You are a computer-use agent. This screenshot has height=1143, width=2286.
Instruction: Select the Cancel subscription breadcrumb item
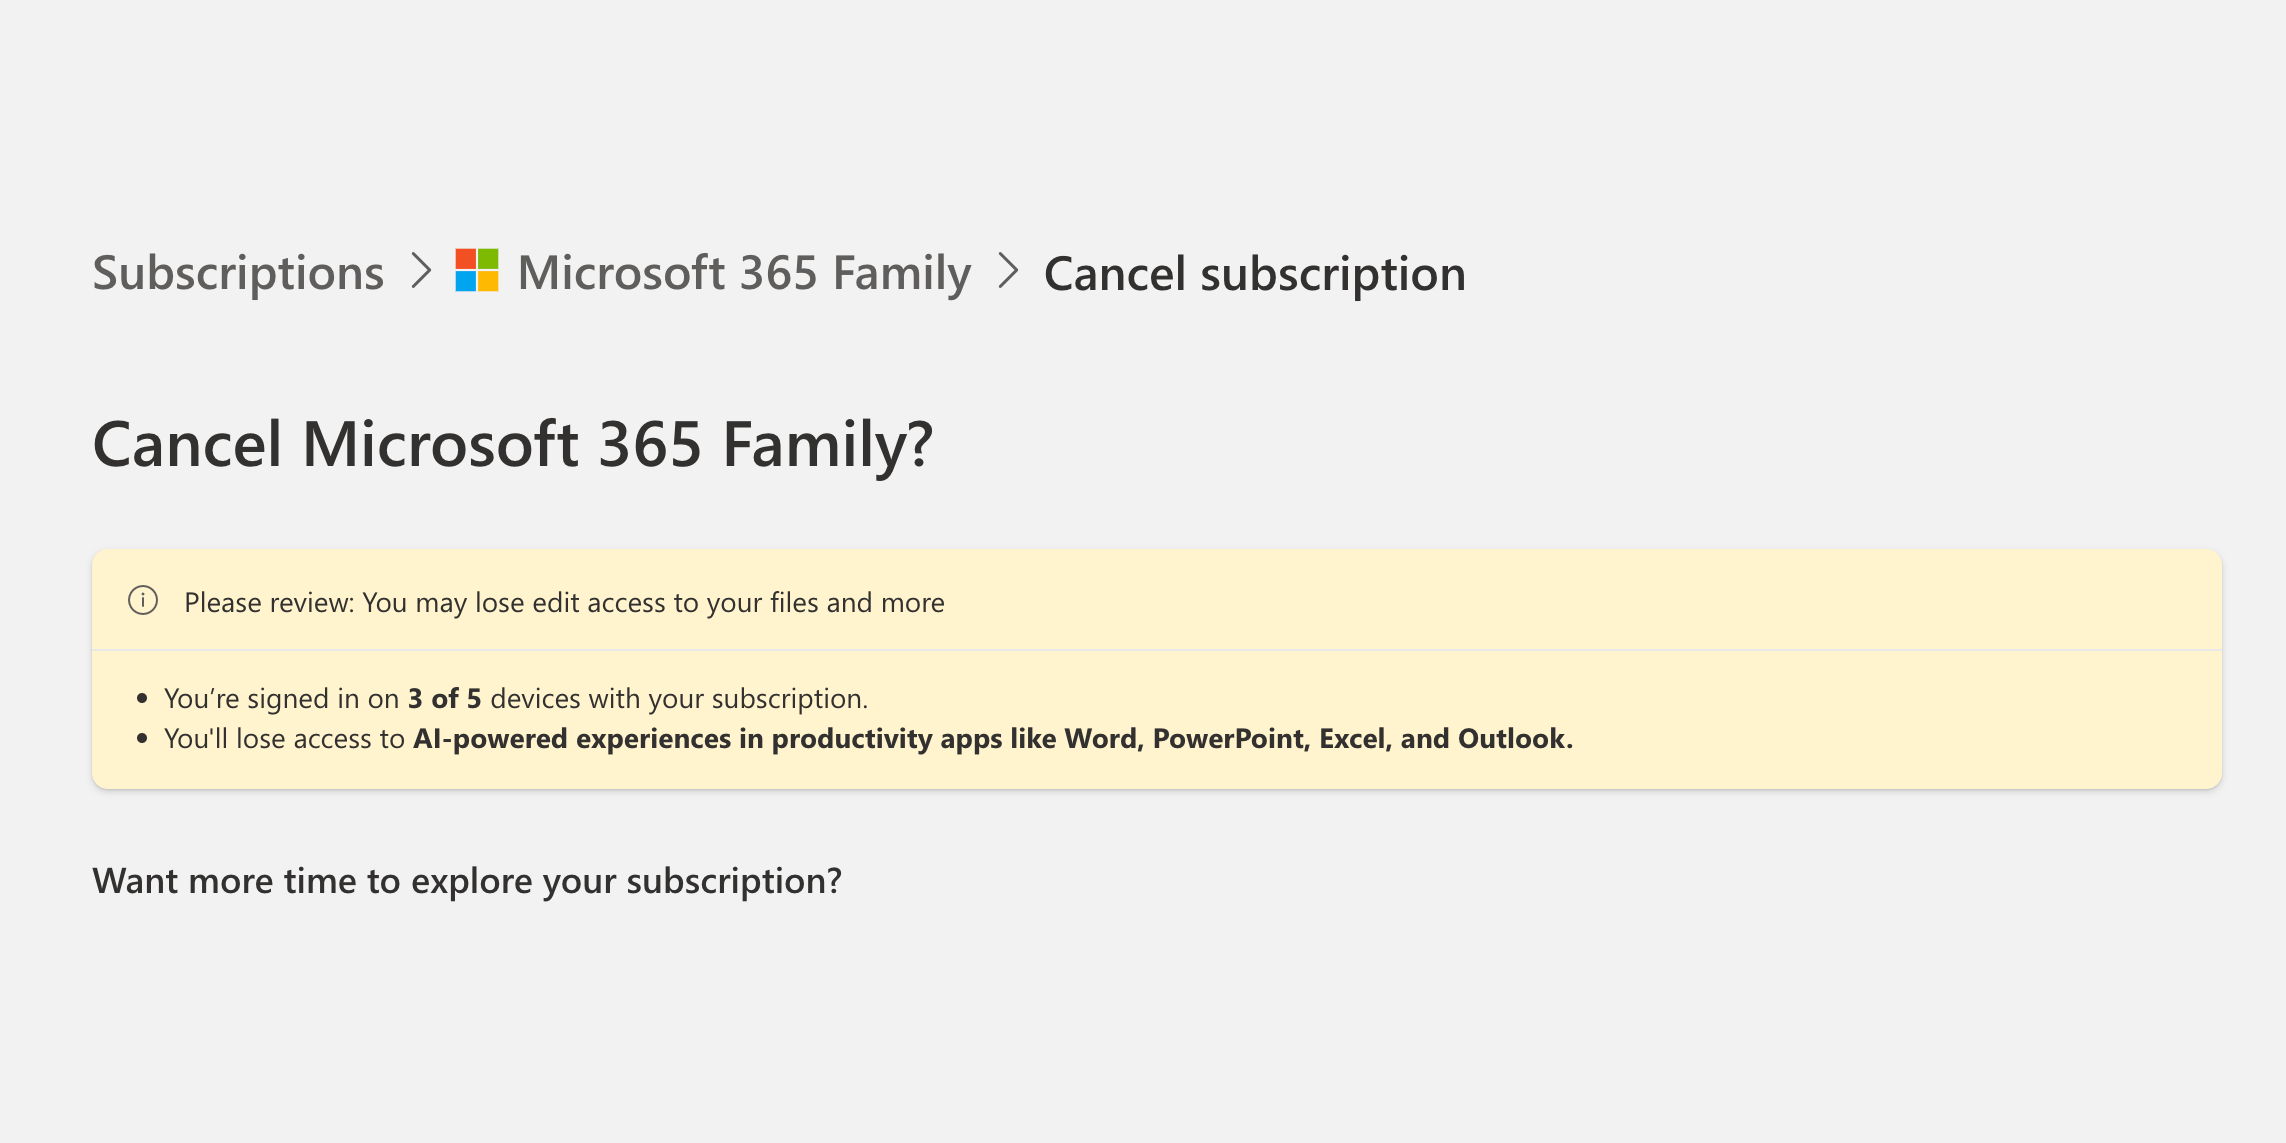coord(1254,271)
